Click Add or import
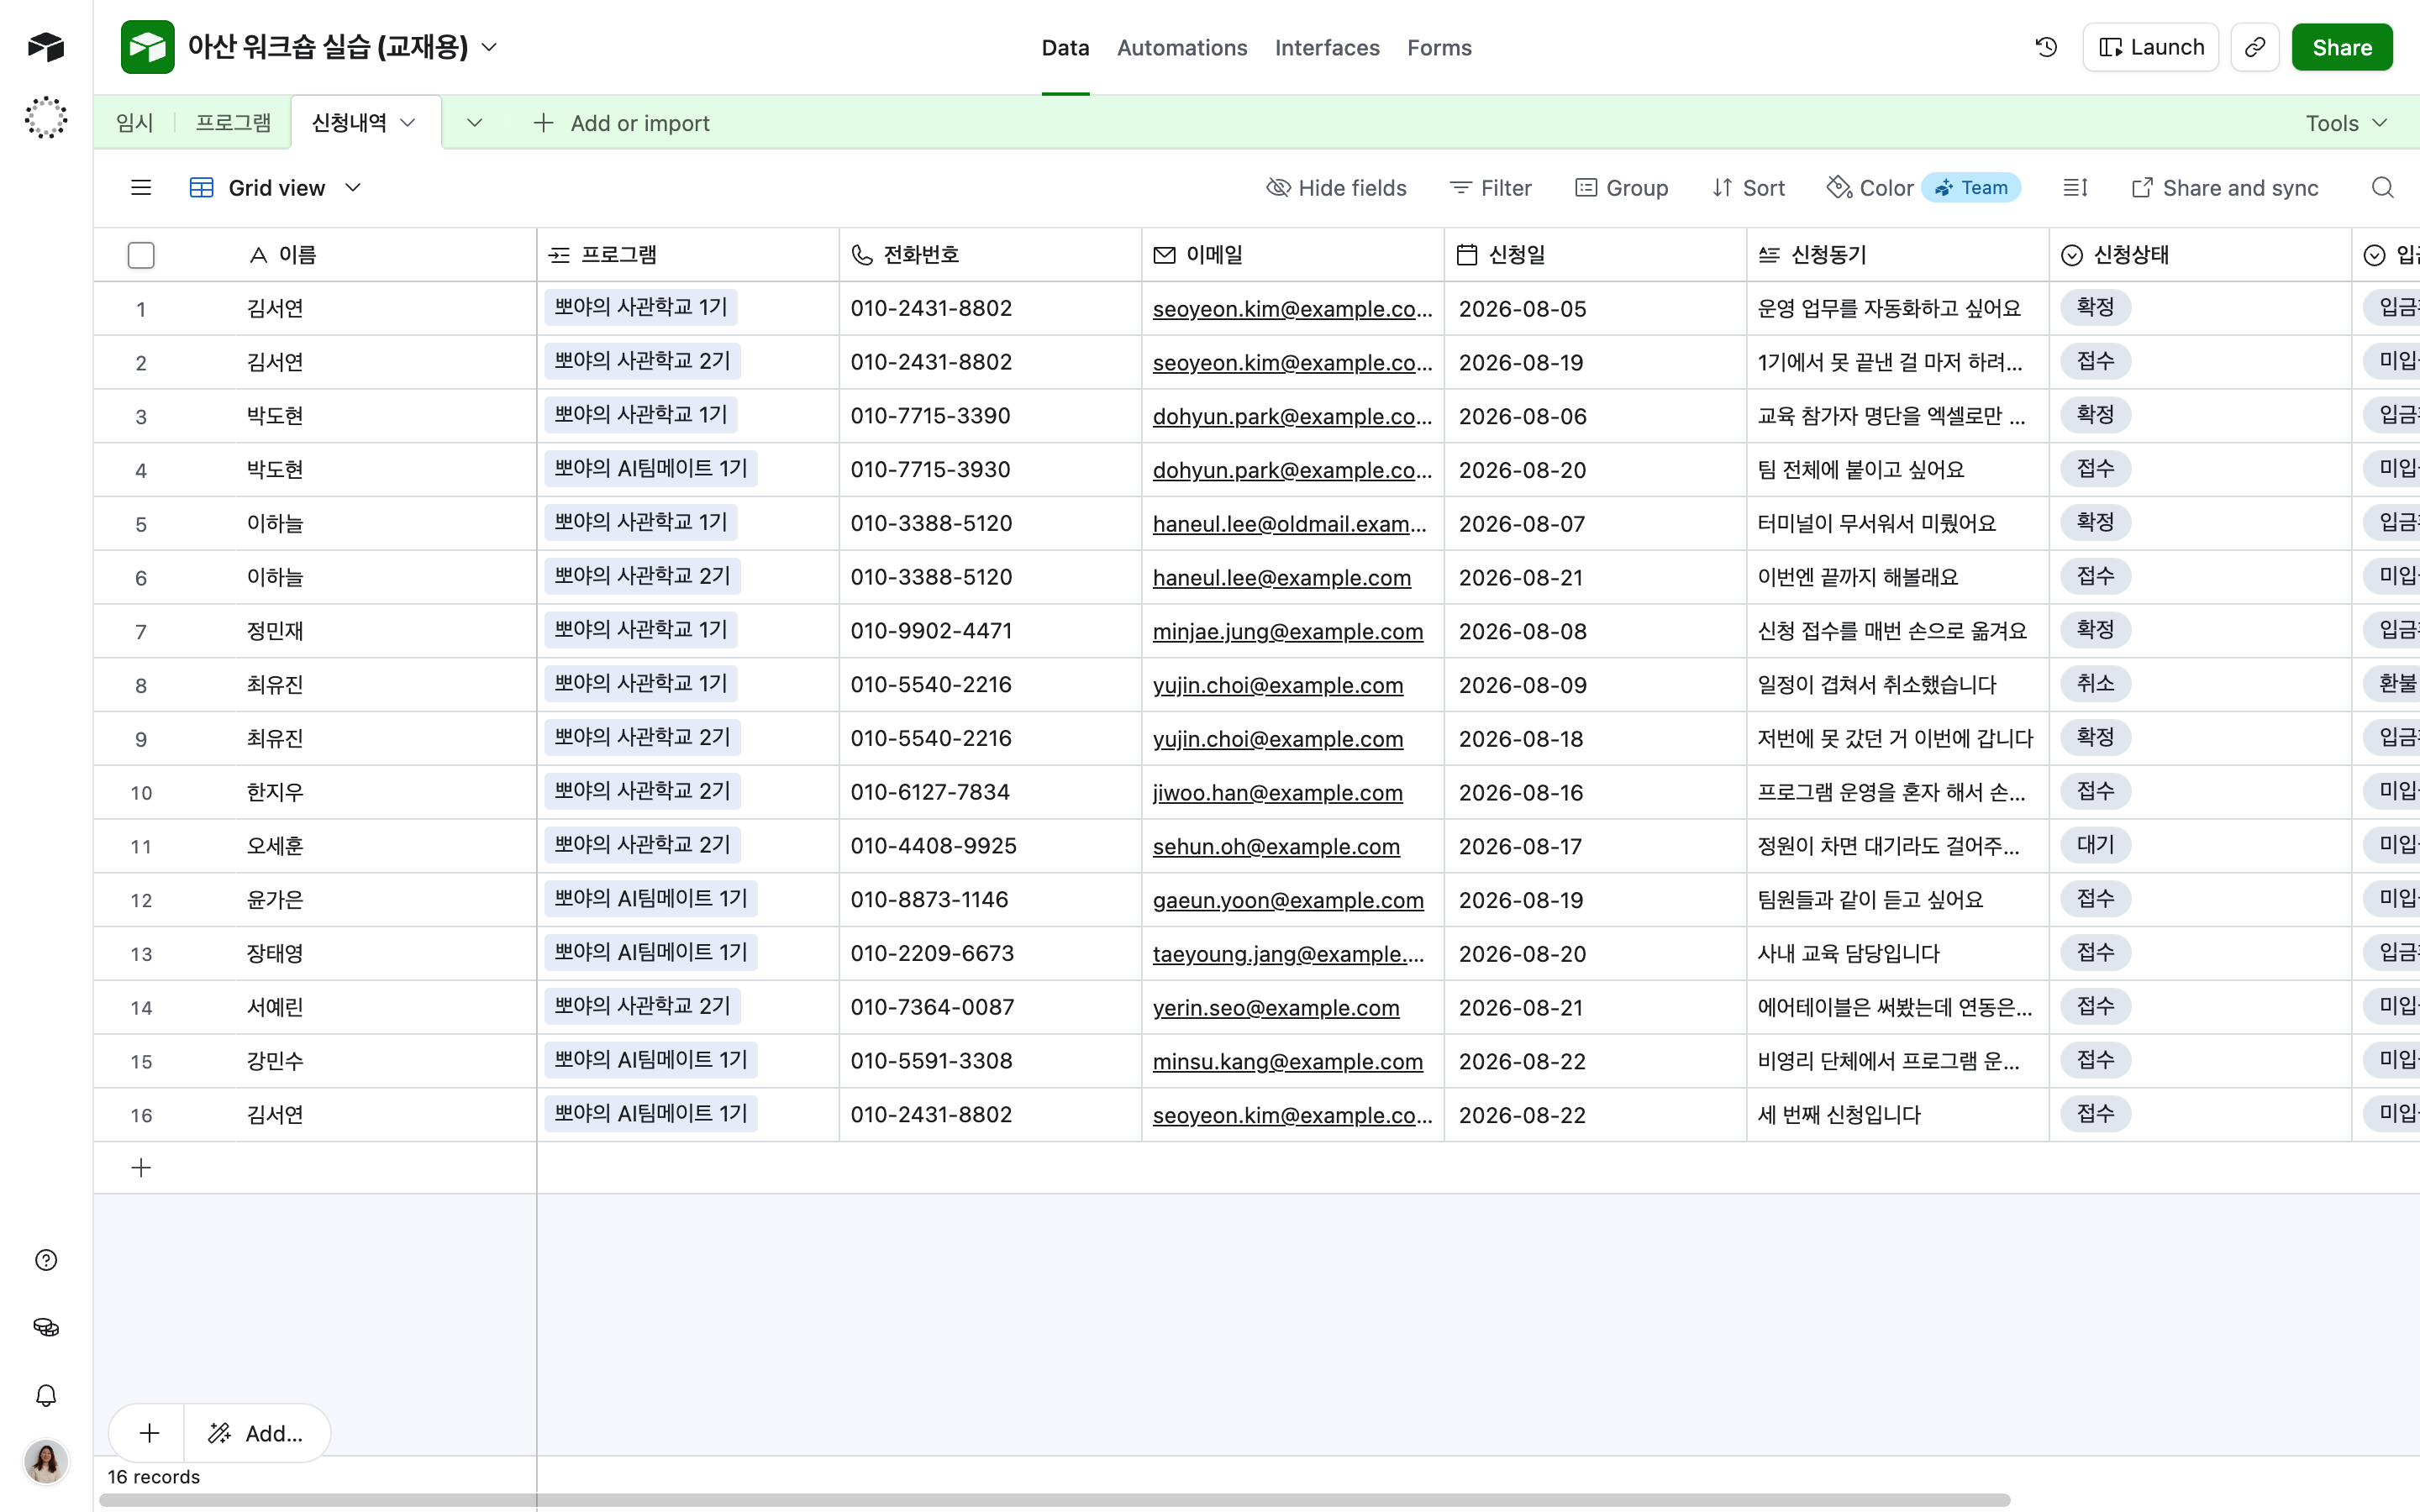The width and height of the screenshot is (2420, 1512). click(621, 123)
